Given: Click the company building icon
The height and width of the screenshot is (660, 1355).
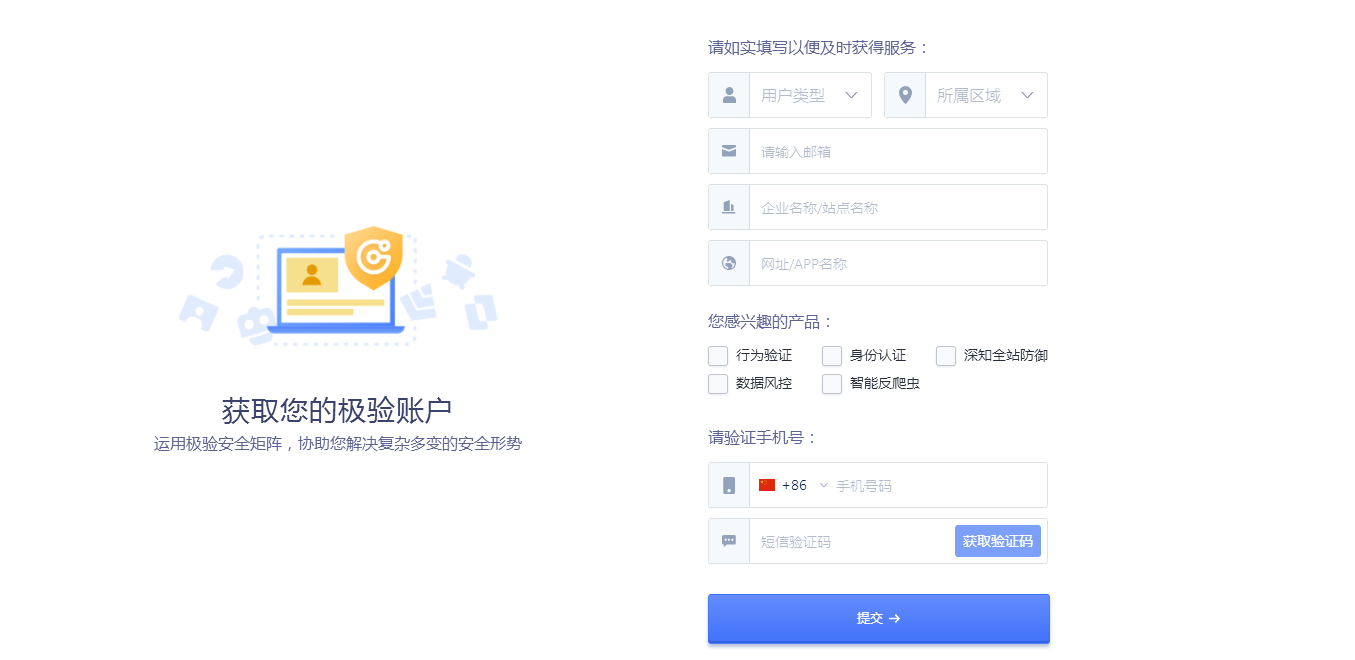Looking at the screenshot, I should coord(729,207).
